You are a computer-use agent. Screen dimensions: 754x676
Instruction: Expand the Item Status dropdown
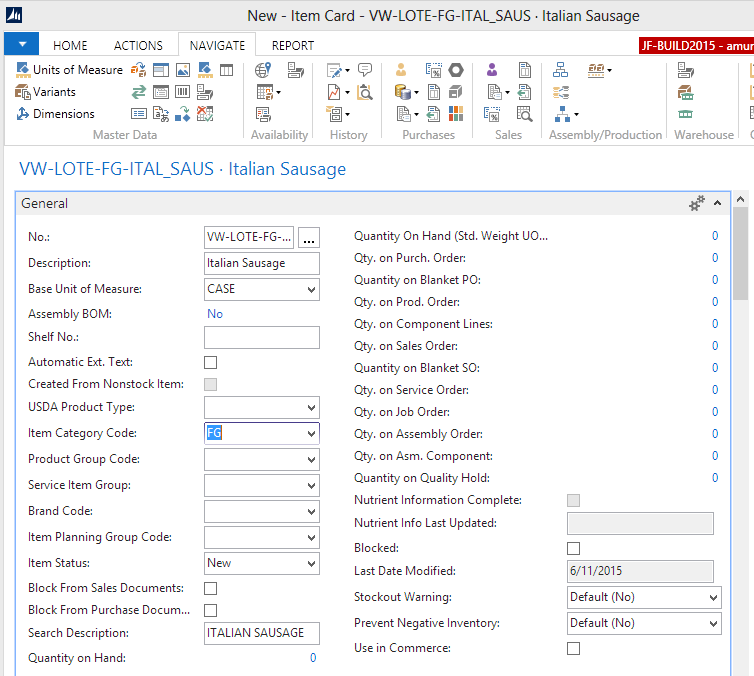(x=311, y=564)
